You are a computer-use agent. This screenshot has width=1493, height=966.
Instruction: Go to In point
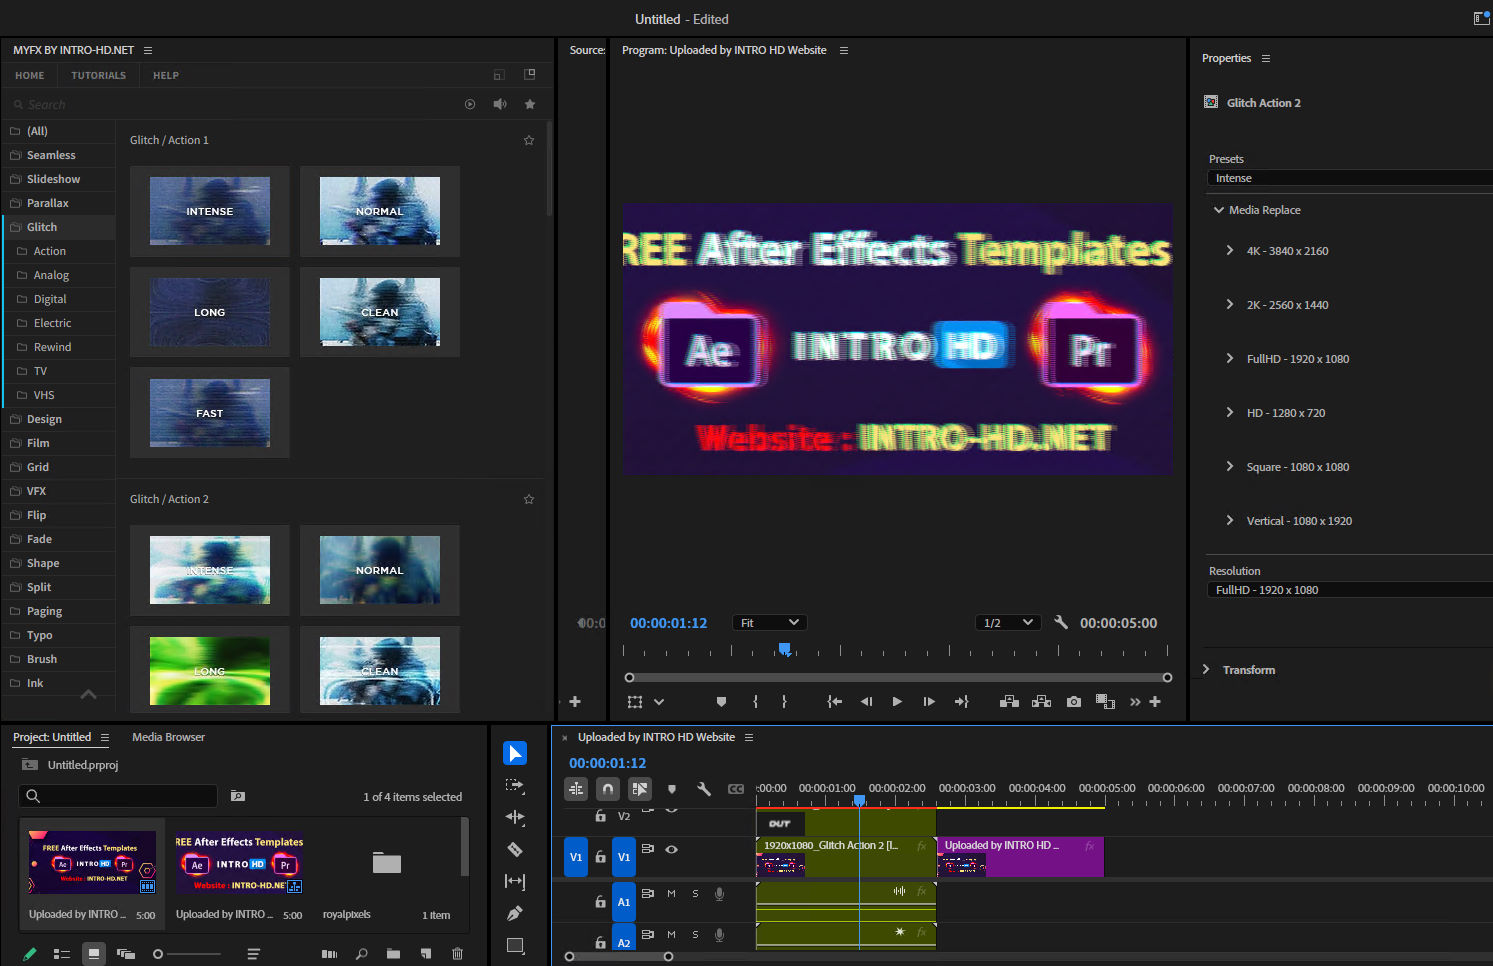point(834,702)
